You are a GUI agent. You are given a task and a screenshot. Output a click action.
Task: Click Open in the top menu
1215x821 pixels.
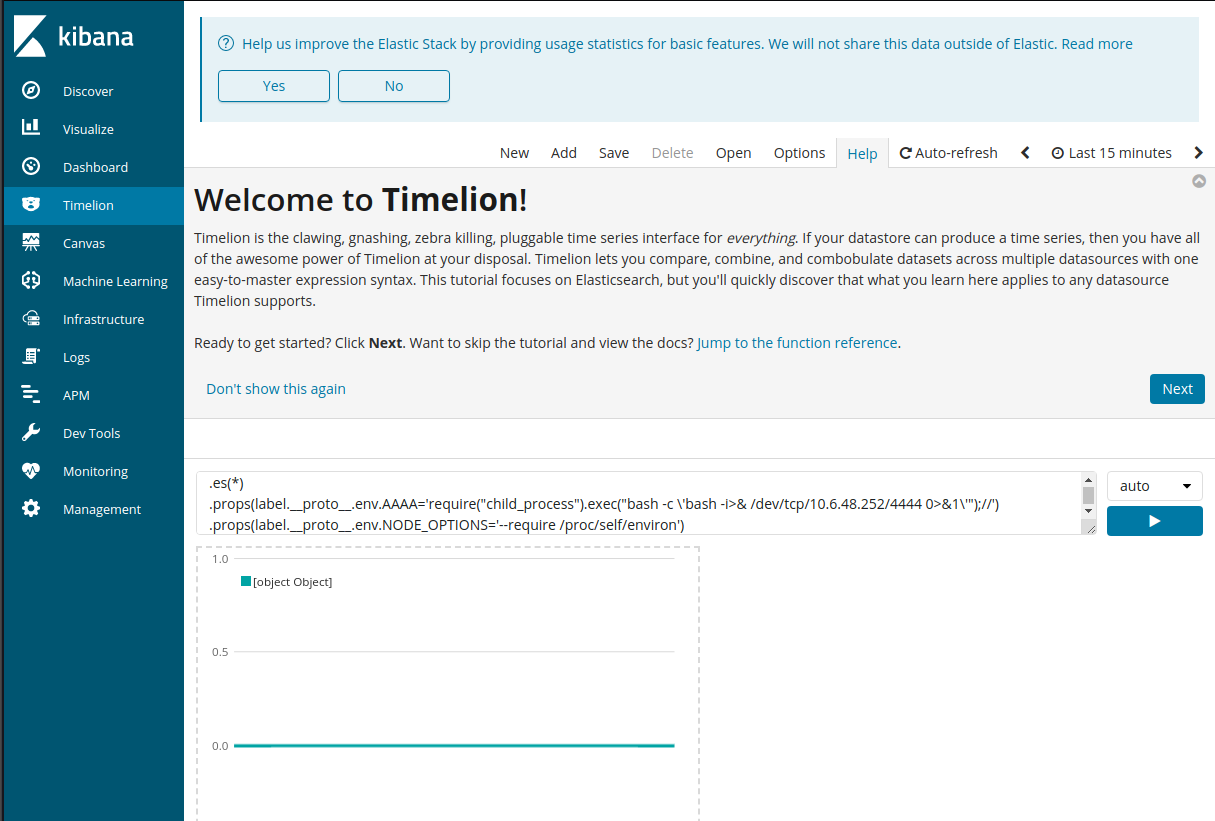pos(733,153)
